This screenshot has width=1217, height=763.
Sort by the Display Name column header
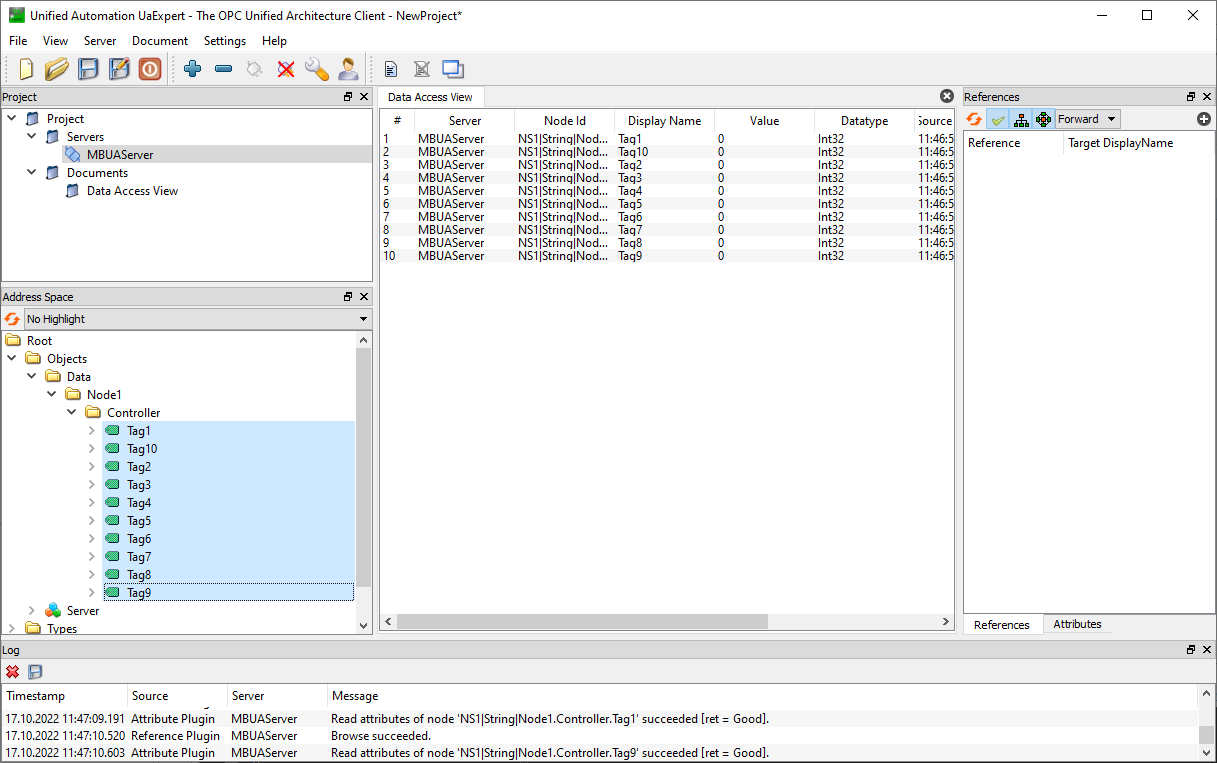(664, 121)
